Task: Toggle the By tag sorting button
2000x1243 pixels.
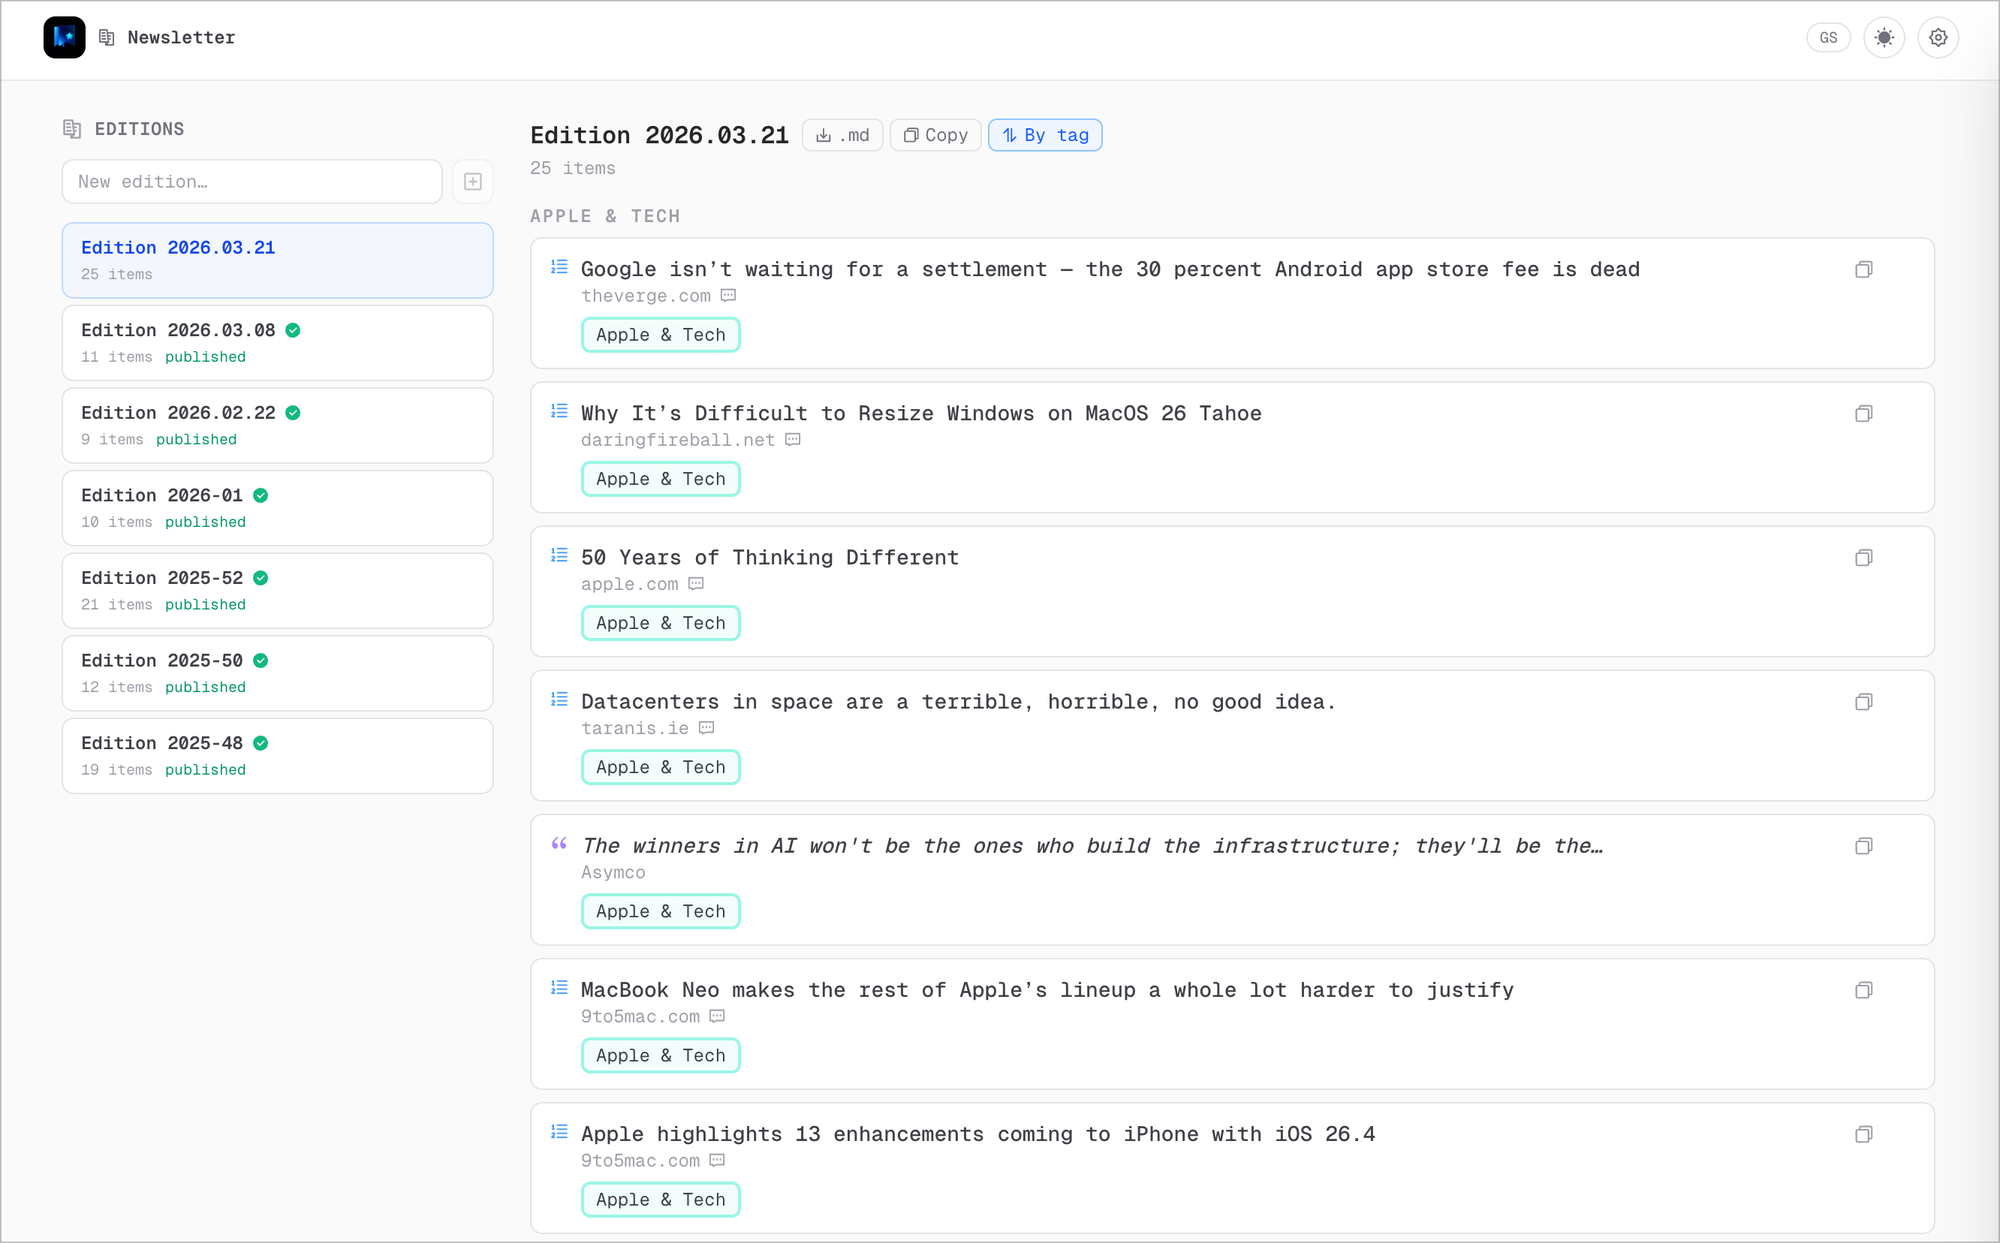Action: (1045, 135)
